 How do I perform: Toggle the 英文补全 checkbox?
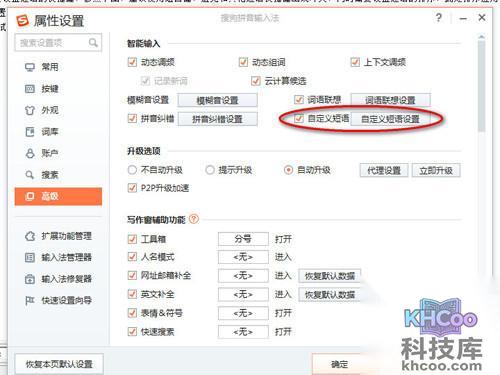pos(132,294)
